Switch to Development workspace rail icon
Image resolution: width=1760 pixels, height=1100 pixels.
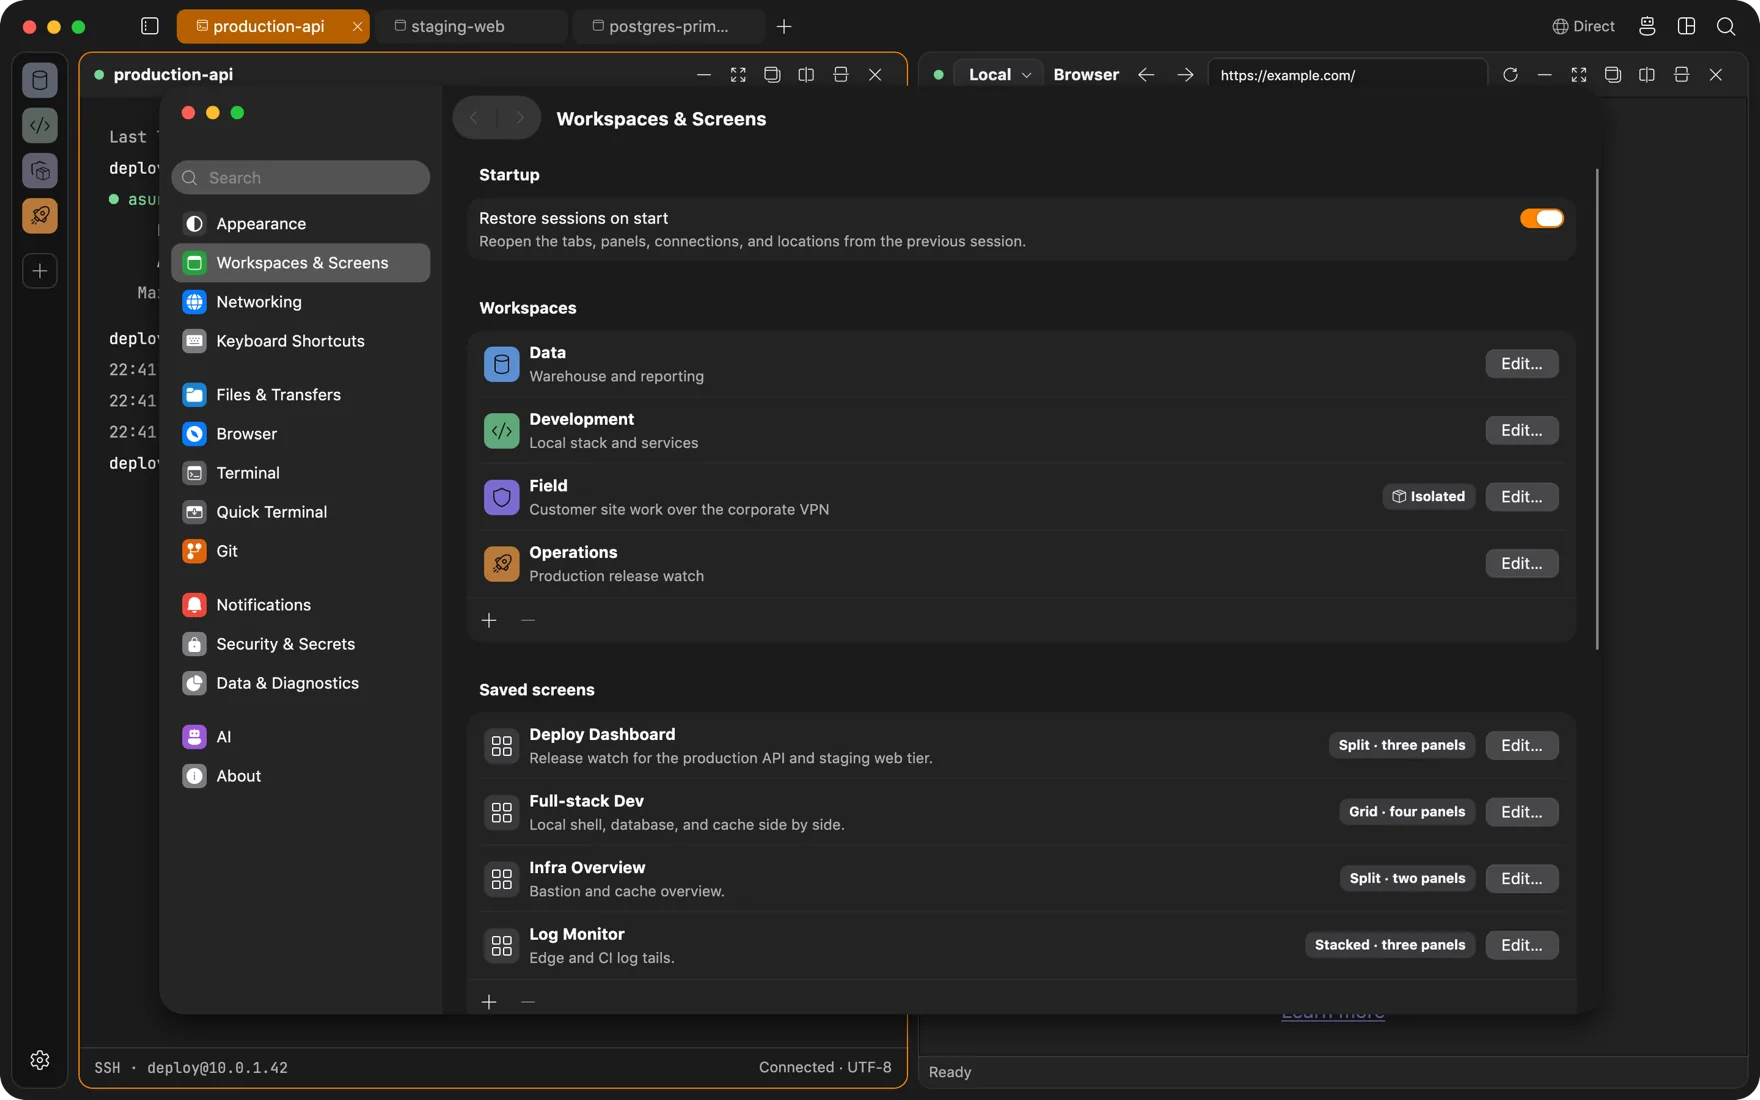(x=40, y=125)
